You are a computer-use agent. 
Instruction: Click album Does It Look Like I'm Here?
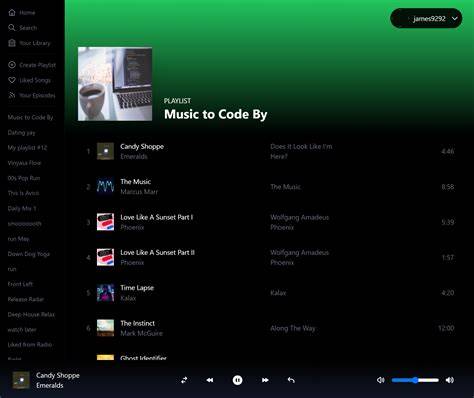tap(301, 151)
